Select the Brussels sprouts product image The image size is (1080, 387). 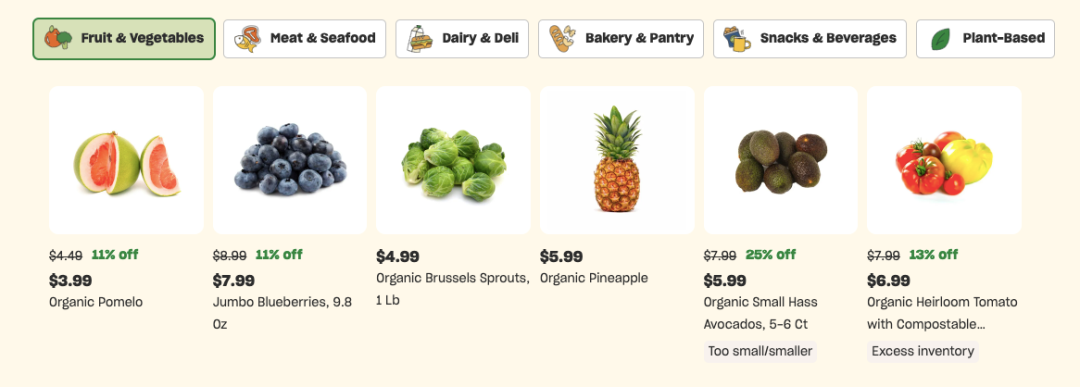tap(453, 160)
